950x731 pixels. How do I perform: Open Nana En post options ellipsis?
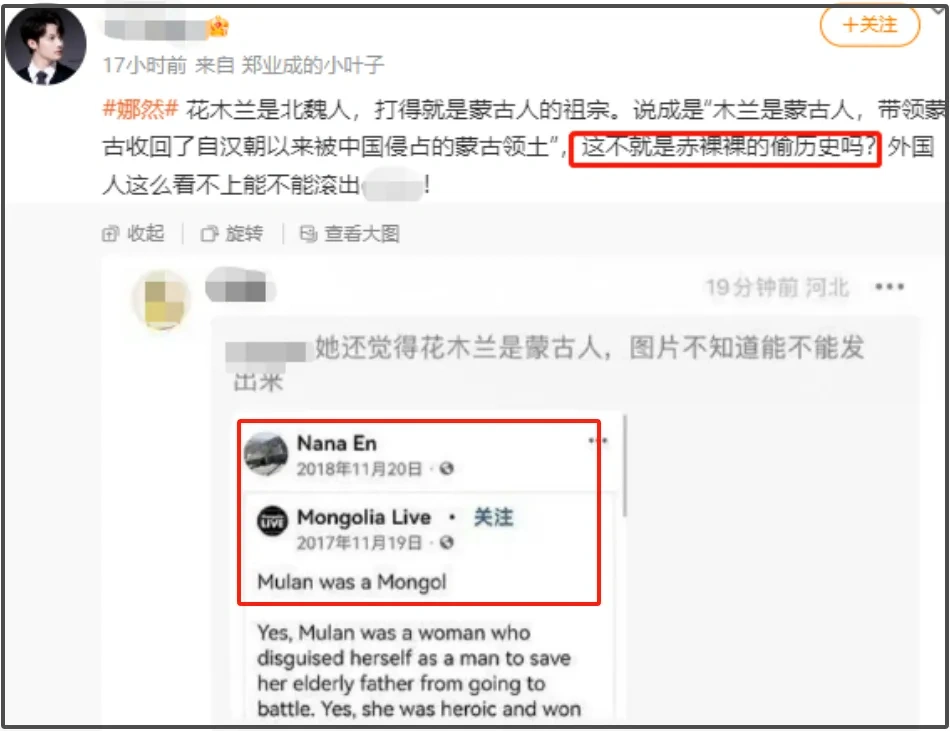point(597,440)
